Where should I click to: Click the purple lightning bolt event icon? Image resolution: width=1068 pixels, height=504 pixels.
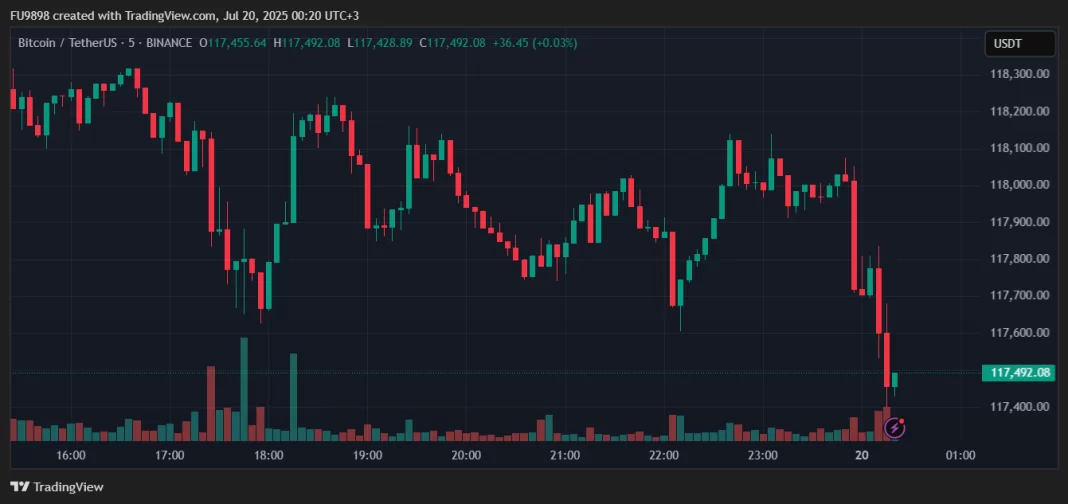coord(895,429)
